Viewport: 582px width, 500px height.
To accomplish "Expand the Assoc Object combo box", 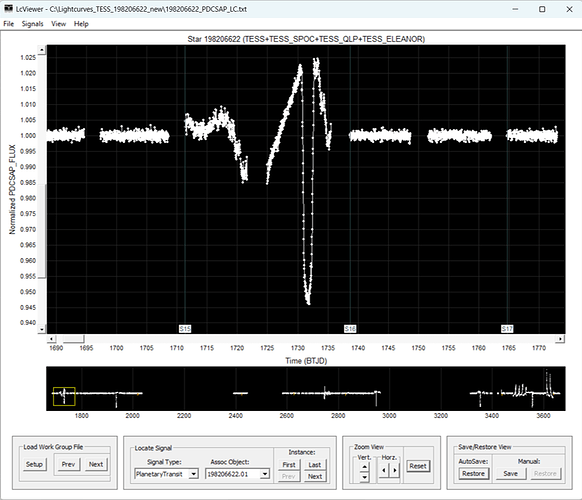I will 265,474.
